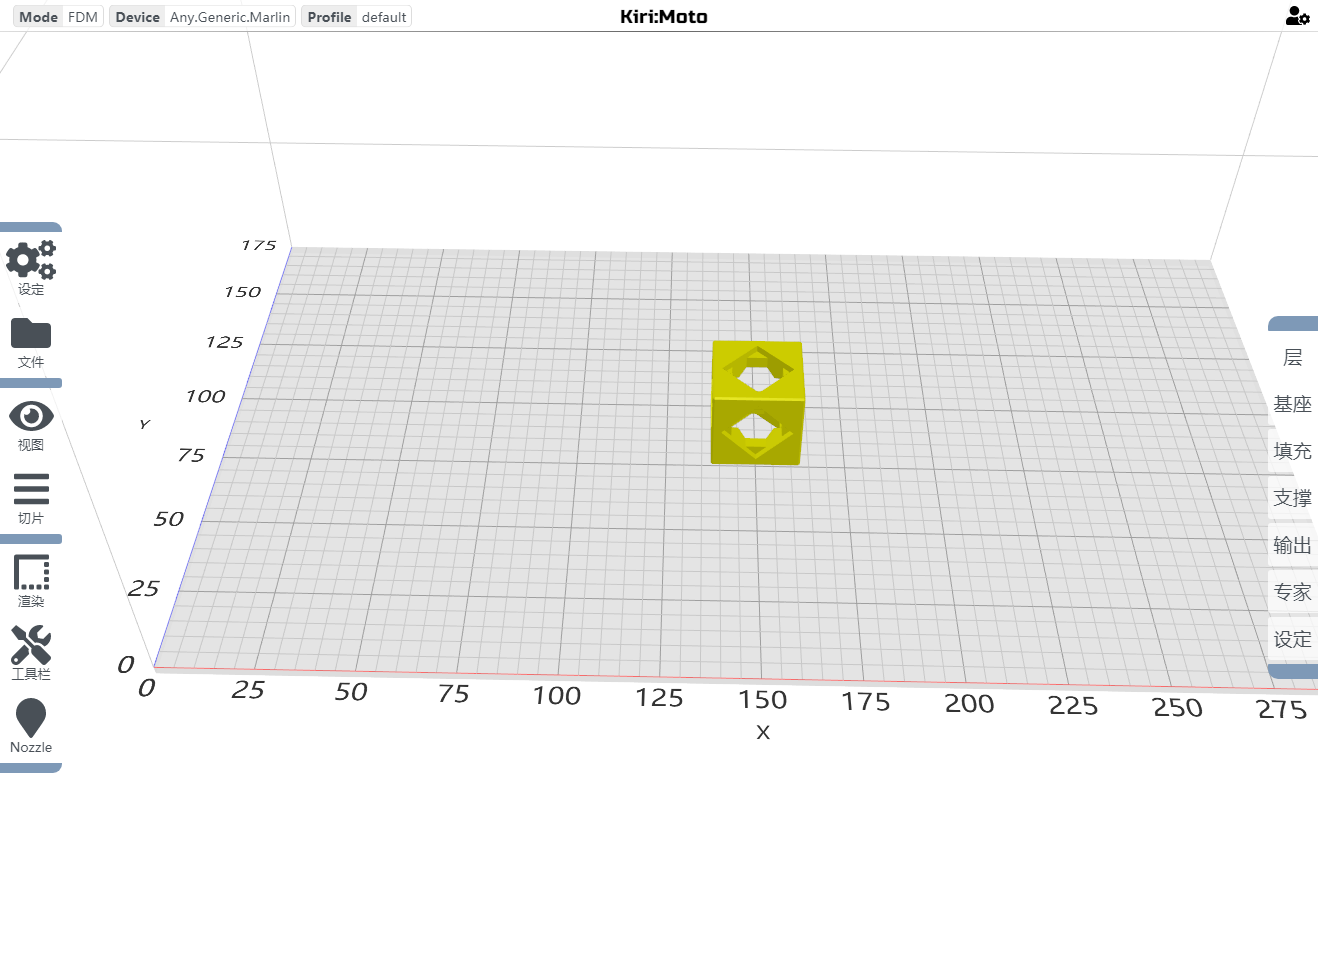The height and width of the screenshot is (963, 1318).
Task: Show the 专家 expert settings tab
Action: pyautogui.click(x=1292, y=593)
